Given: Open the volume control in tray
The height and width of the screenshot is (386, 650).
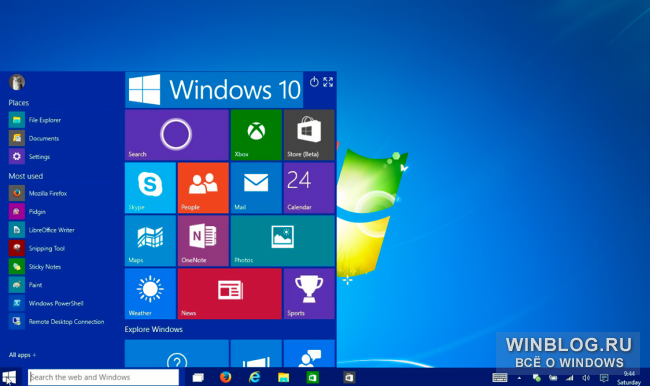Looking at the screenshot, I should pos(586,378).
